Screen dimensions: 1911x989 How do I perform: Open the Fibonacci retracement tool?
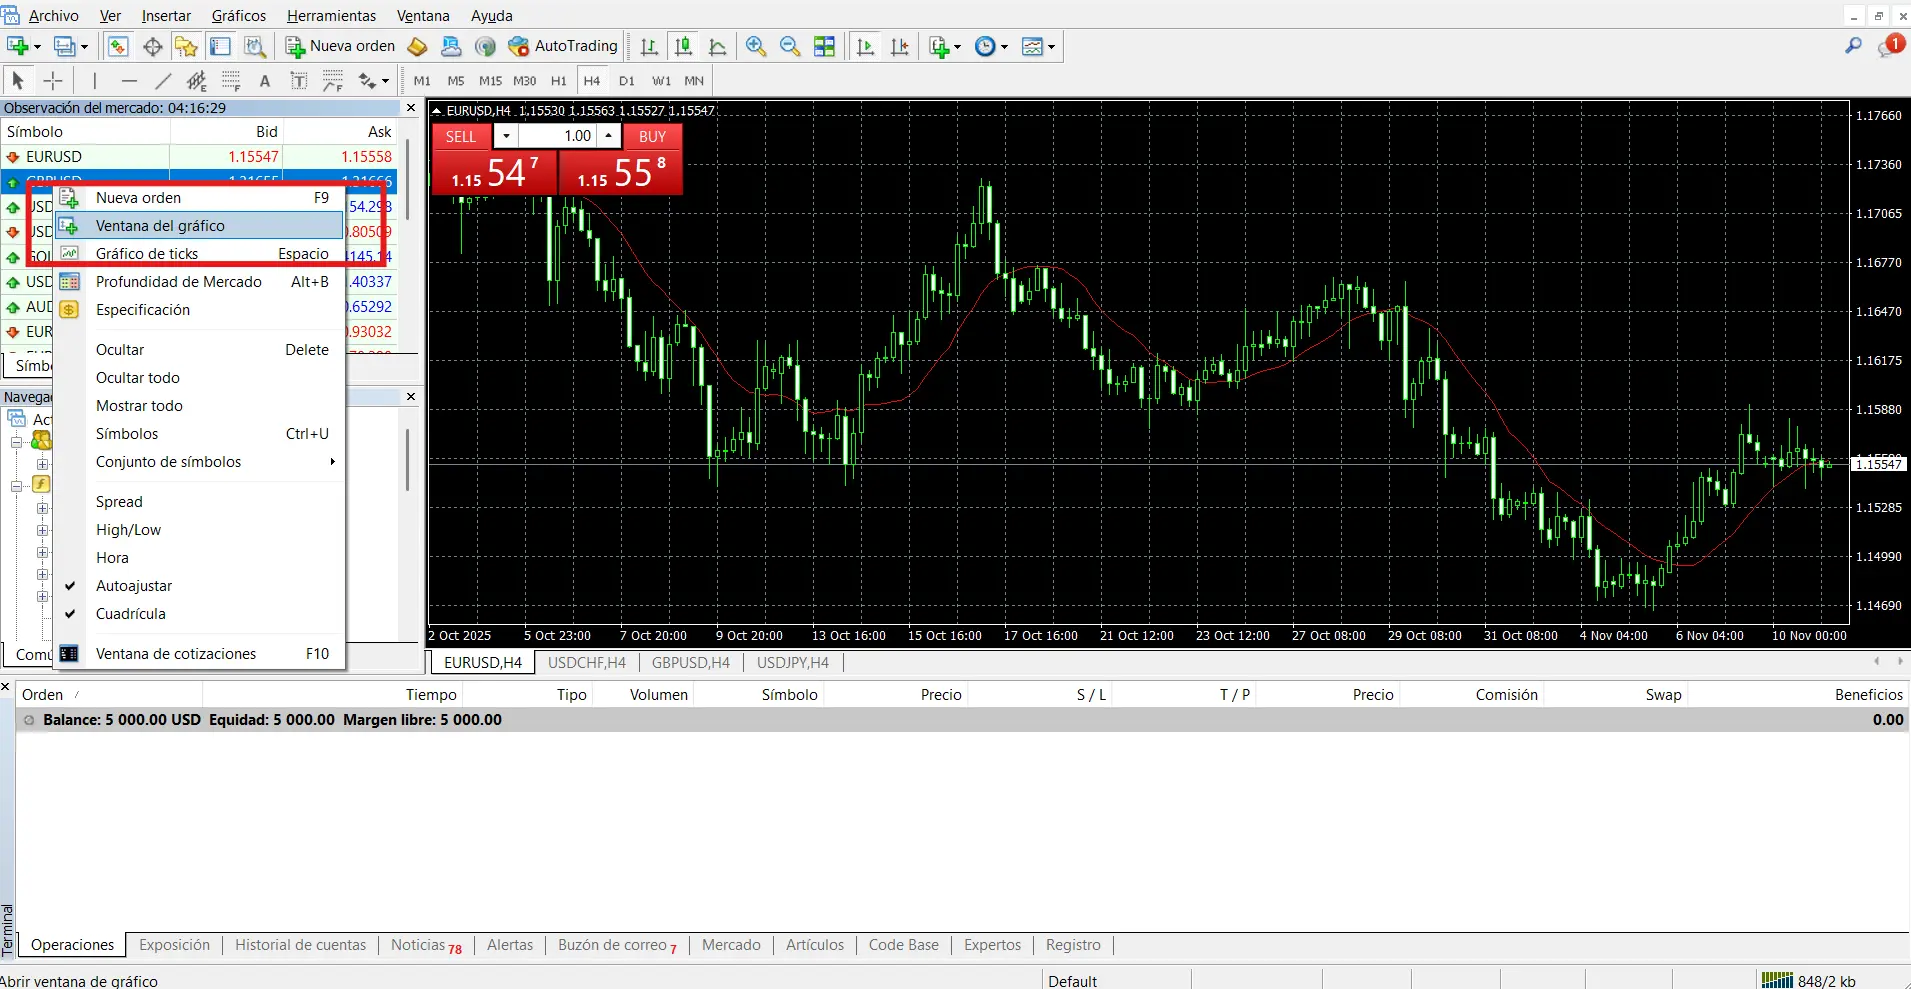[231, 81]
